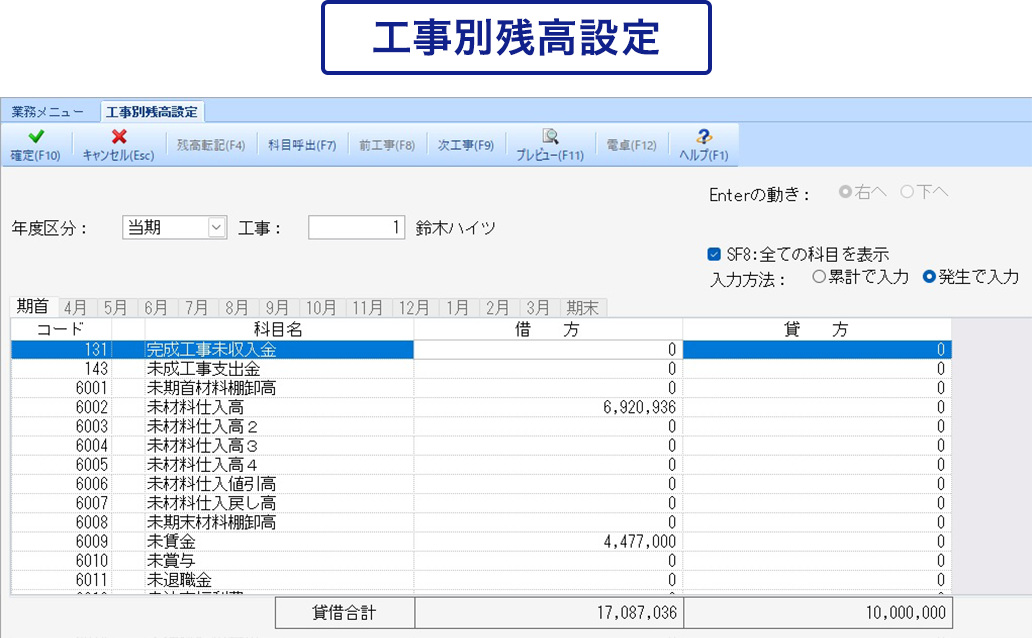
Task: Select 累計で入力 radio button
Action: click(x=820, y=277)
